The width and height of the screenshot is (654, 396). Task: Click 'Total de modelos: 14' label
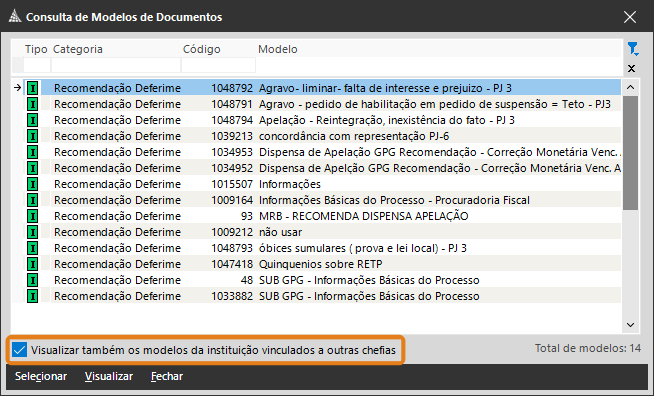[x=588, y=348]
